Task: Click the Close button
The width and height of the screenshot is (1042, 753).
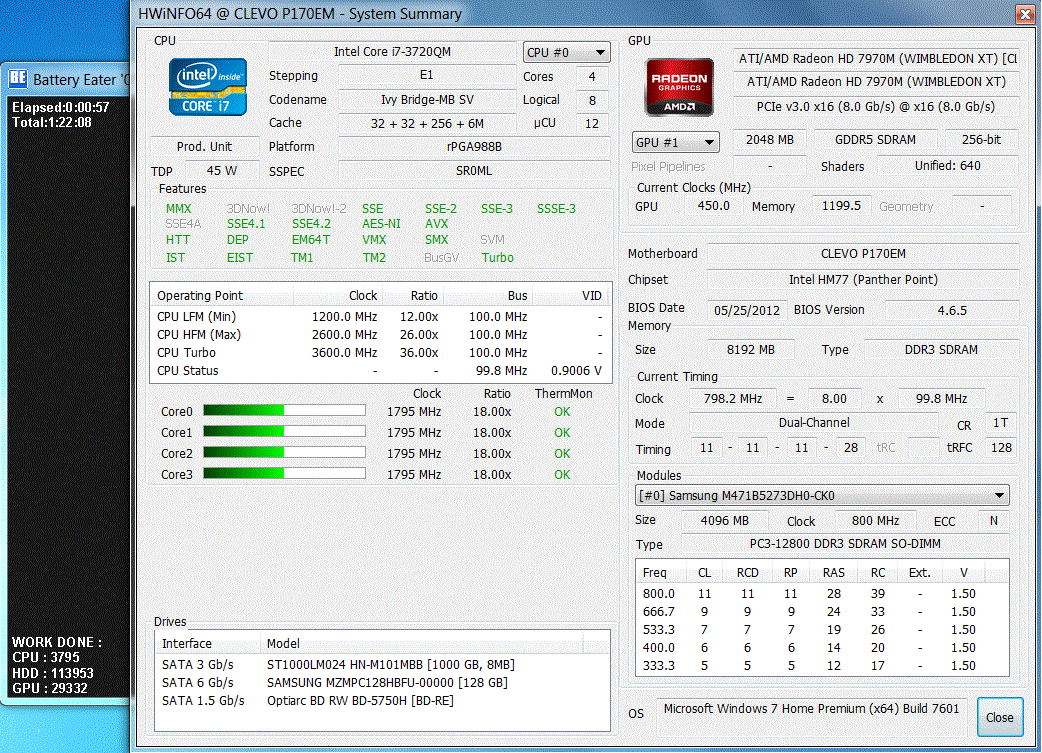Action: click(999, 717)
